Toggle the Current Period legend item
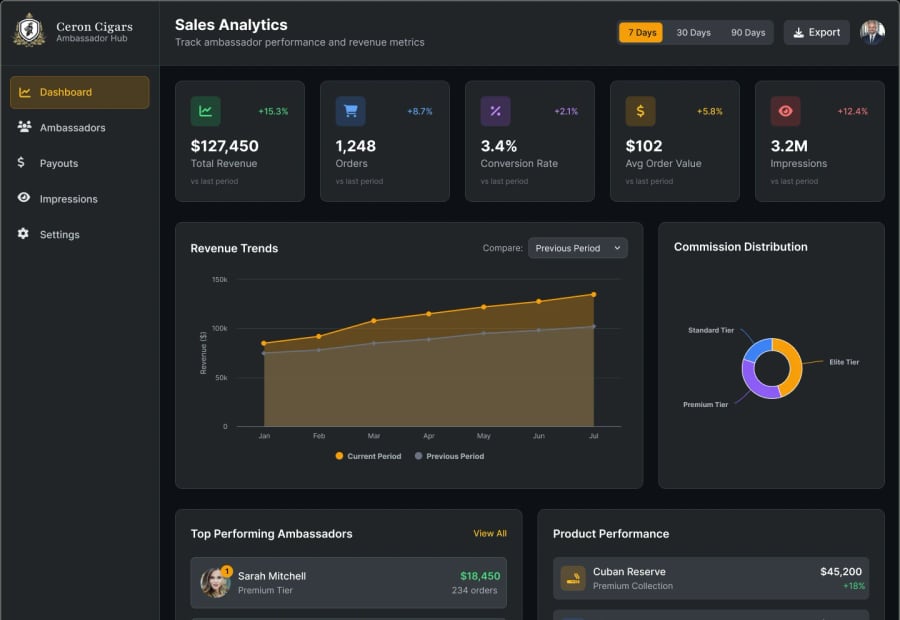This screenshot has height=620, width=900. click(368, 456)
